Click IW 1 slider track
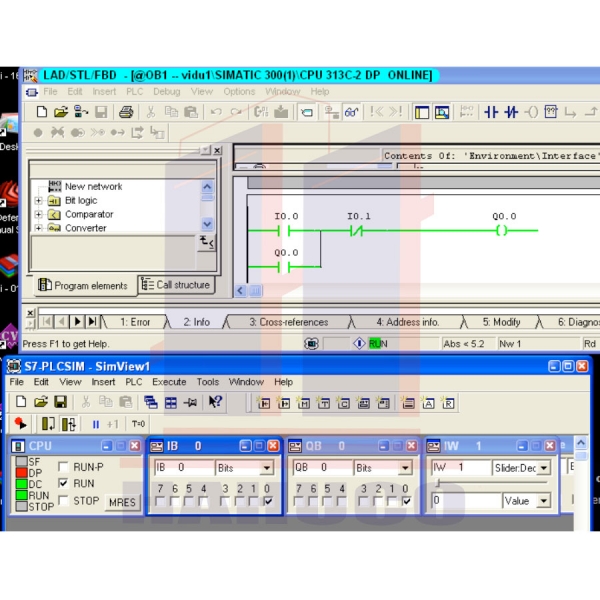 tap(491, 483)
